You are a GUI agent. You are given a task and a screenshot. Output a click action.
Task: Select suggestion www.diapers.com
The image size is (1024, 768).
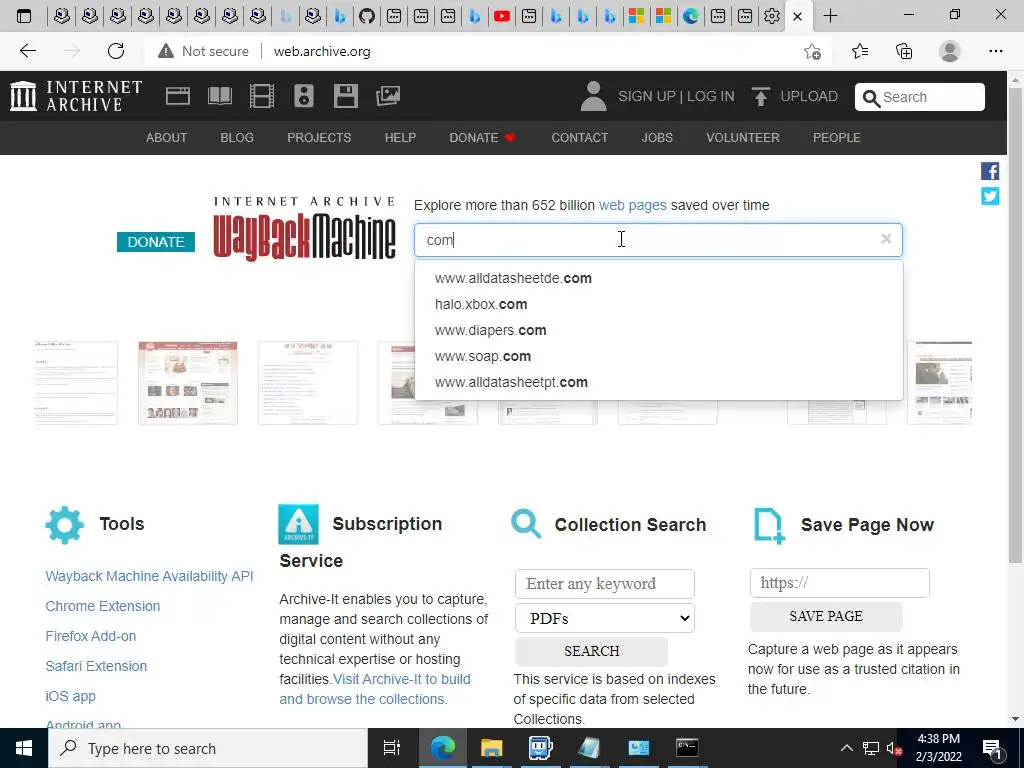tap(659, 330)
